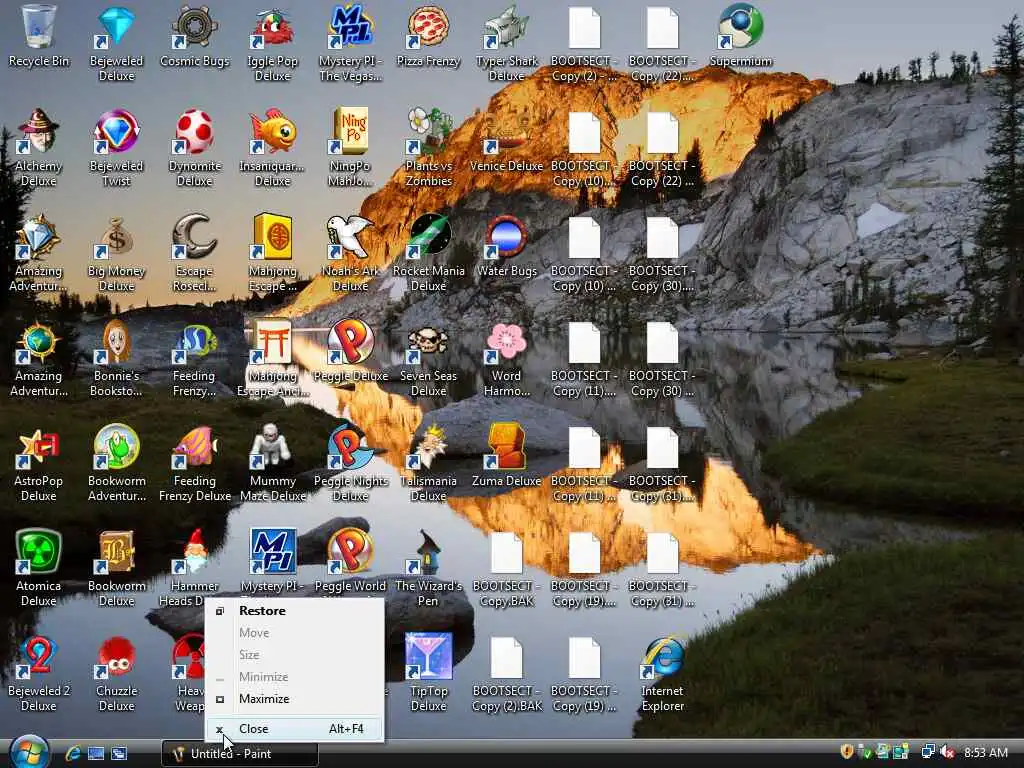
Task: Select the Pizza Frenzy shortcut
Action: (428, 36)
